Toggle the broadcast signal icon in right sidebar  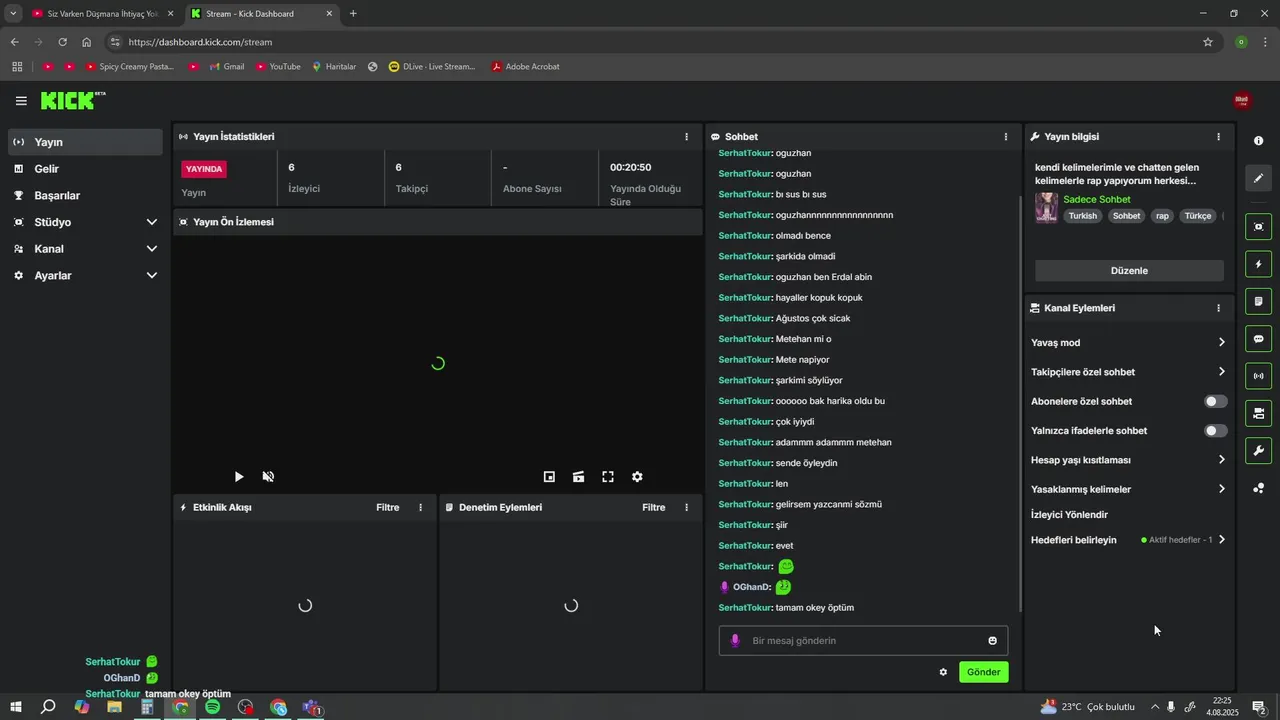[x=1258, y=376]
